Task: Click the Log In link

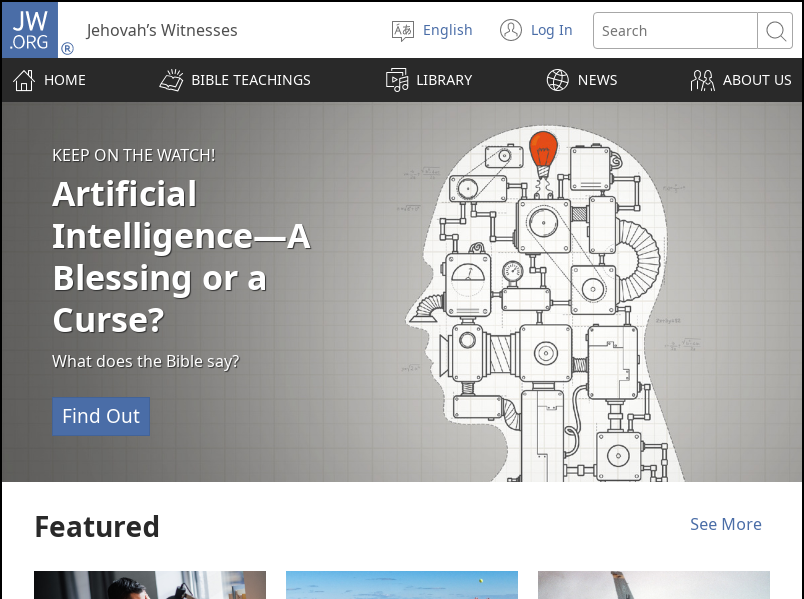Action: [551, 30]
